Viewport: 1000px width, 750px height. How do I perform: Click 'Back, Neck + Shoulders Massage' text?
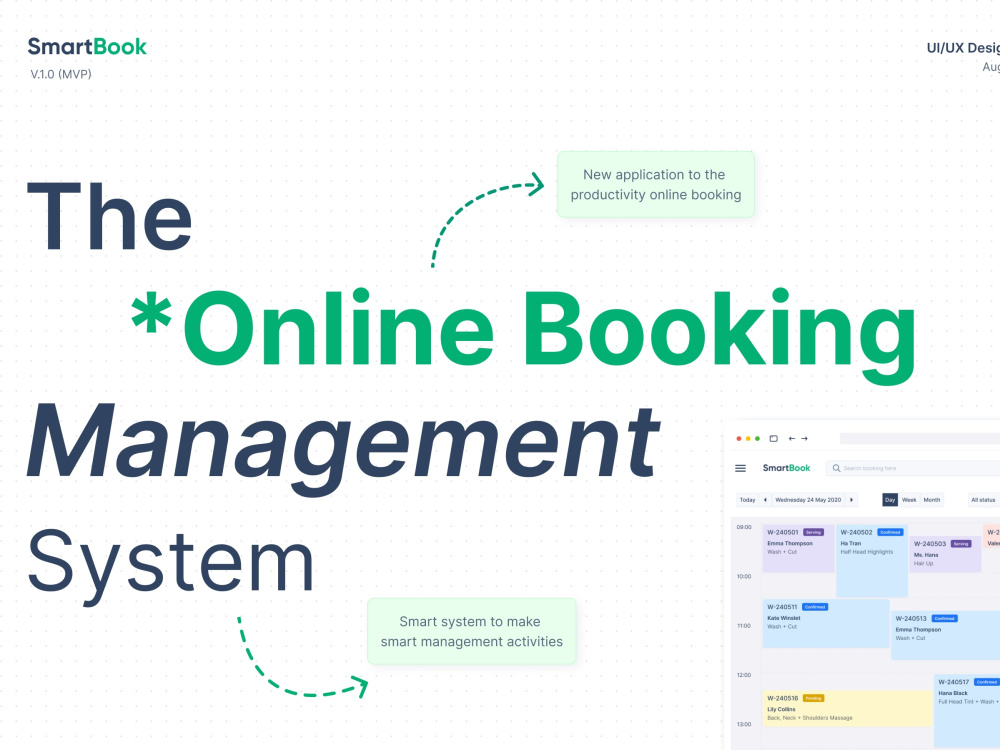(x=810, y=718)
